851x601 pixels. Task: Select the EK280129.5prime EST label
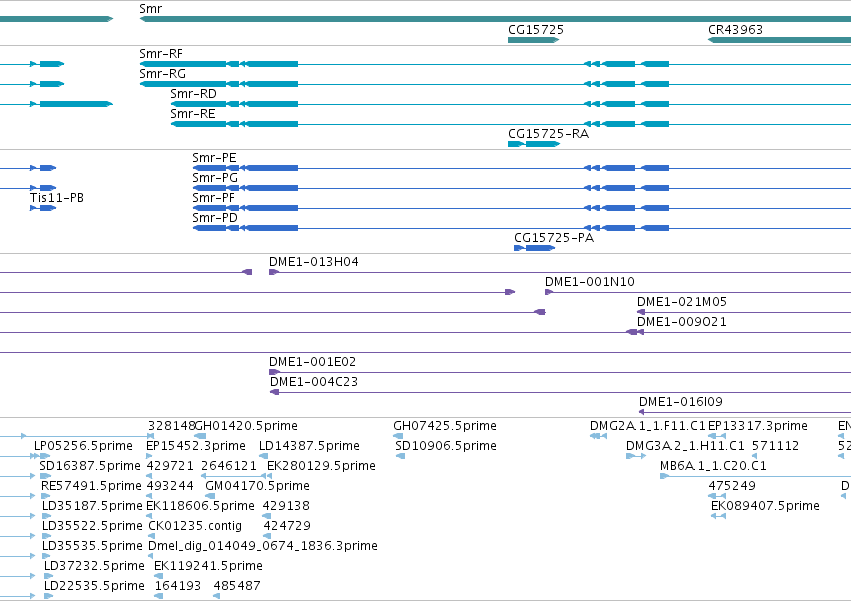coord(321,466)
